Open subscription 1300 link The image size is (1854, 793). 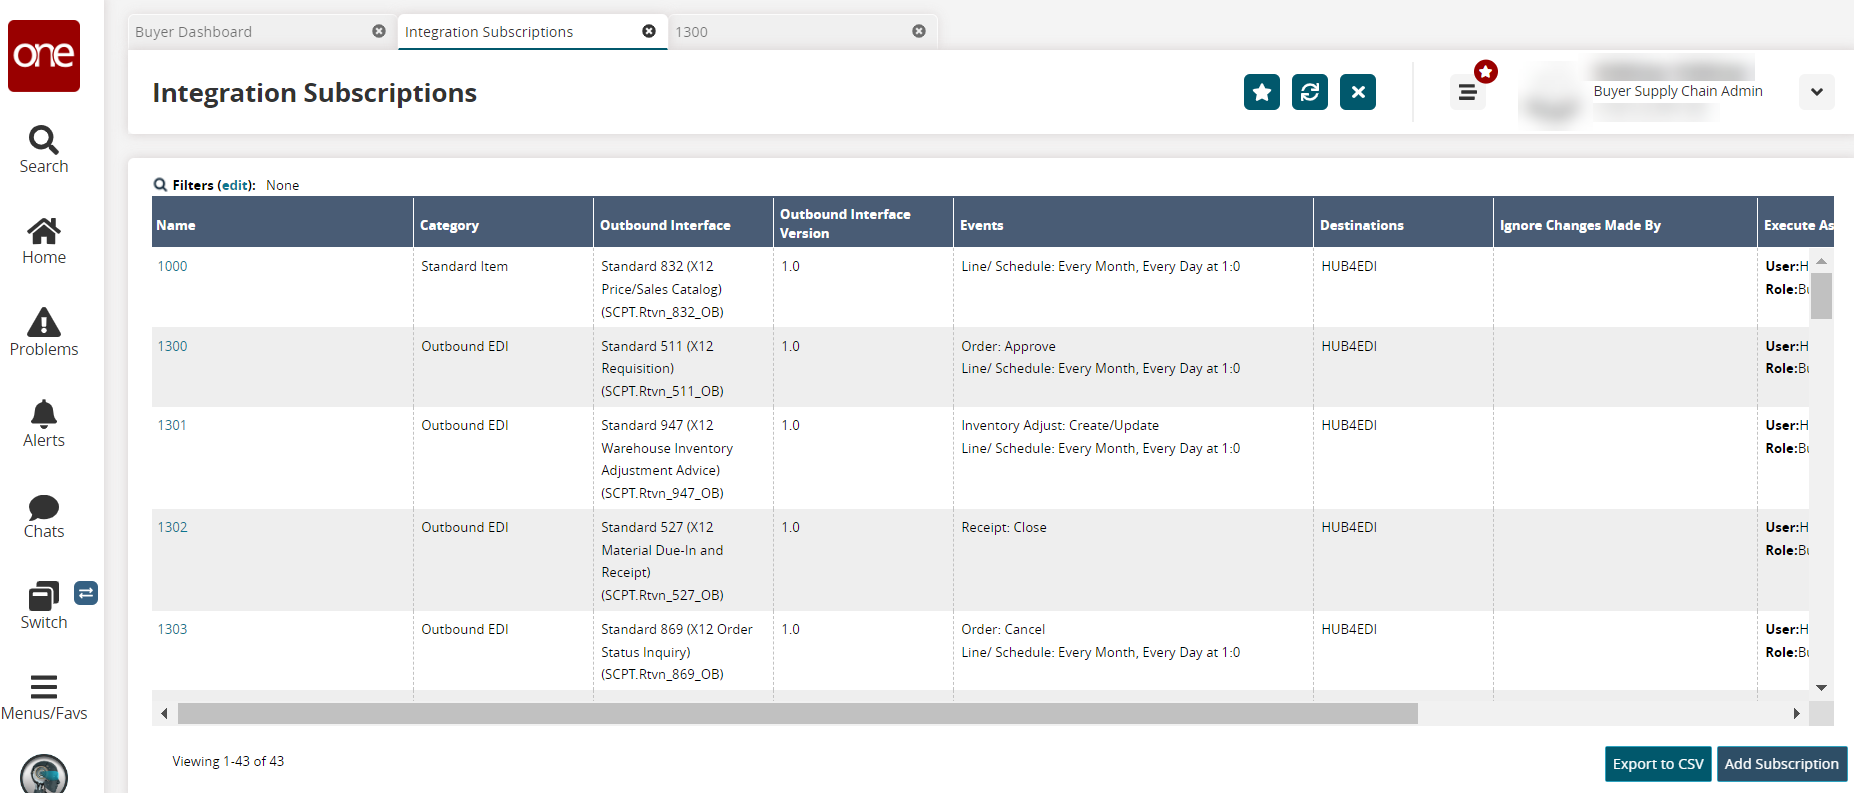coord(172,346)
